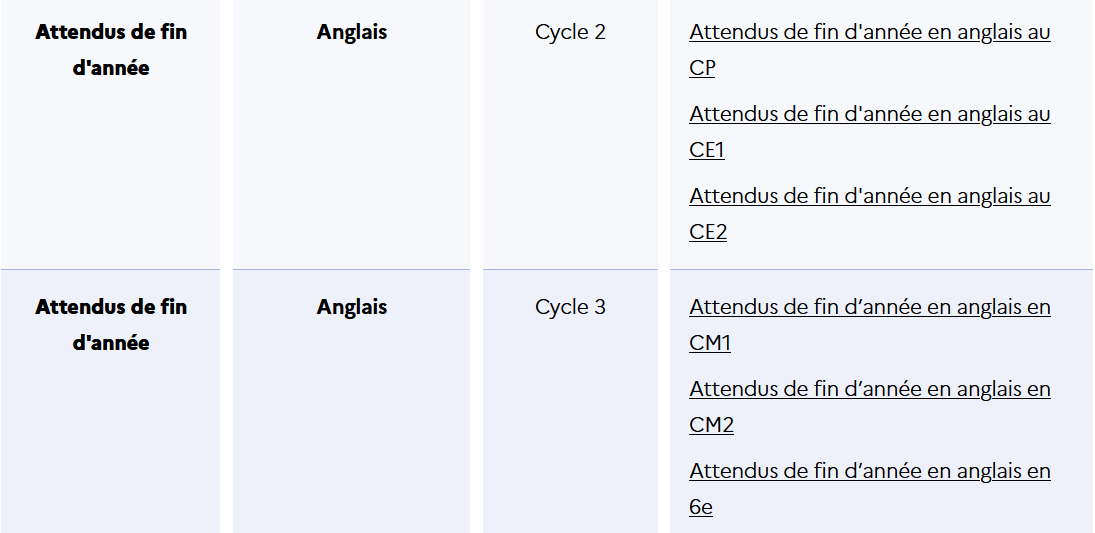Click the empty space beneath "Cycle 3"
Image resolution: width=1095 pixels, height=533 pixels.
pos(570,430)
